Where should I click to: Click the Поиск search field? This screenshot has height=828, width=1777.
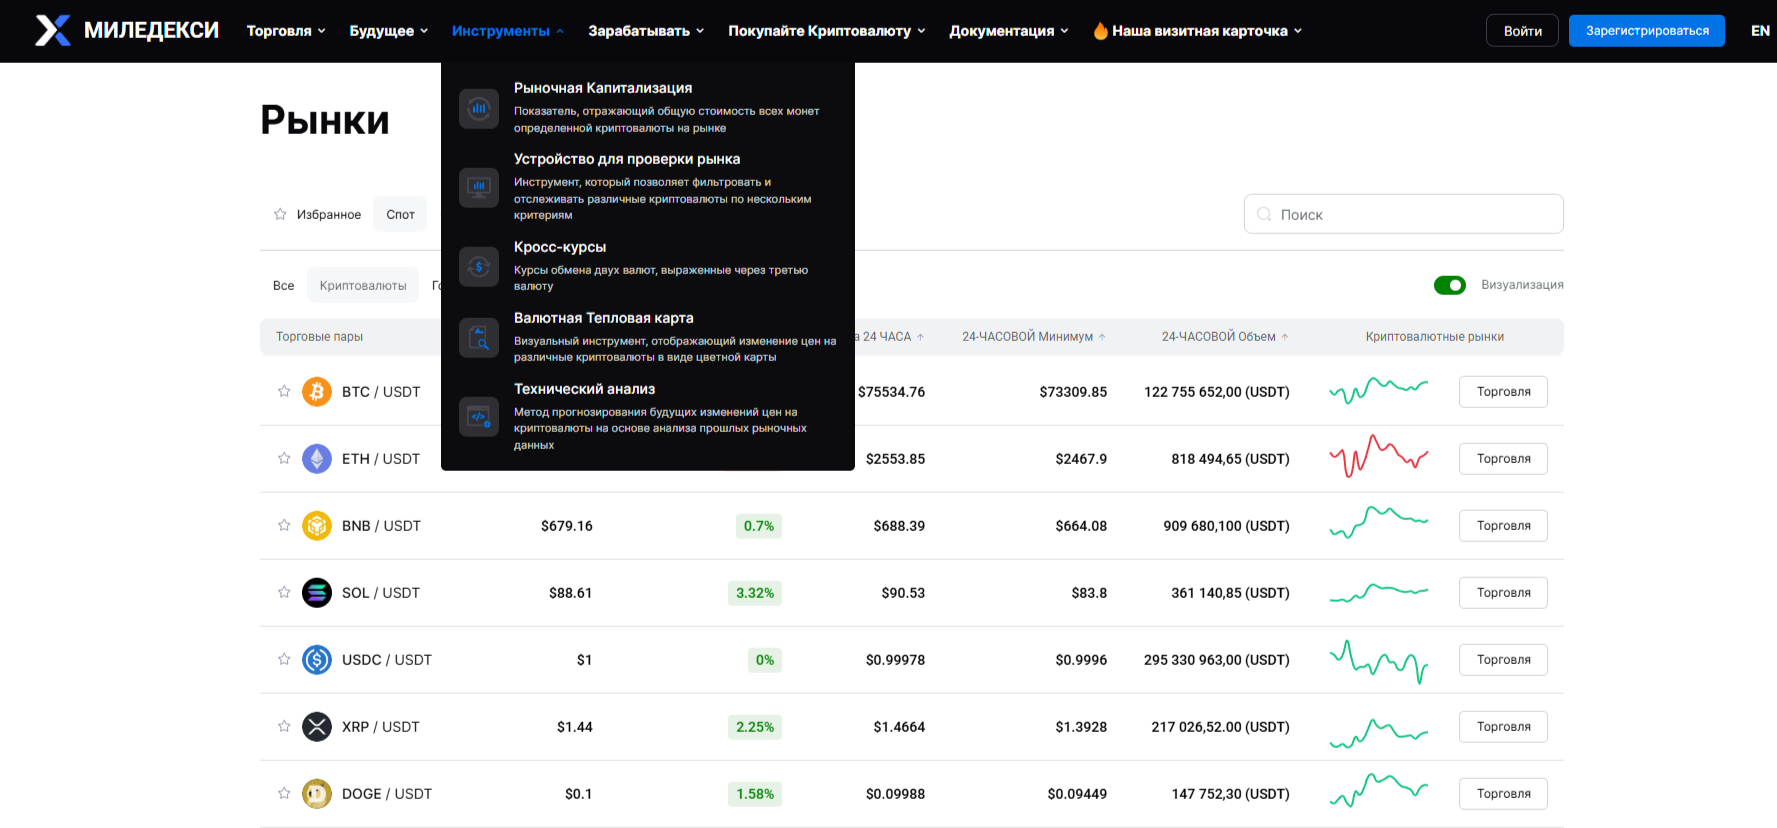point(1403,214)
